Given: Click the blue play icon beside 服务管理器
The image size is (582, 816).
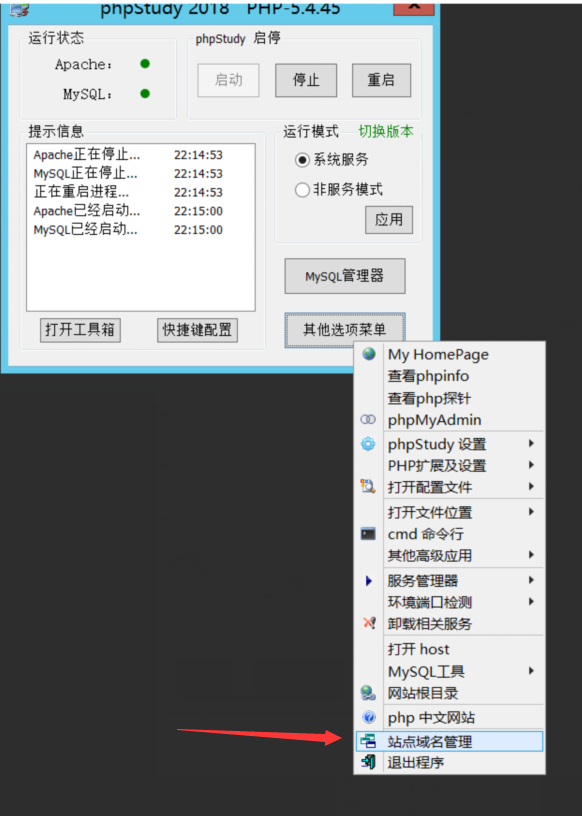Looking at the screenshot, I should pyautogui.click(x=369, y=580).
